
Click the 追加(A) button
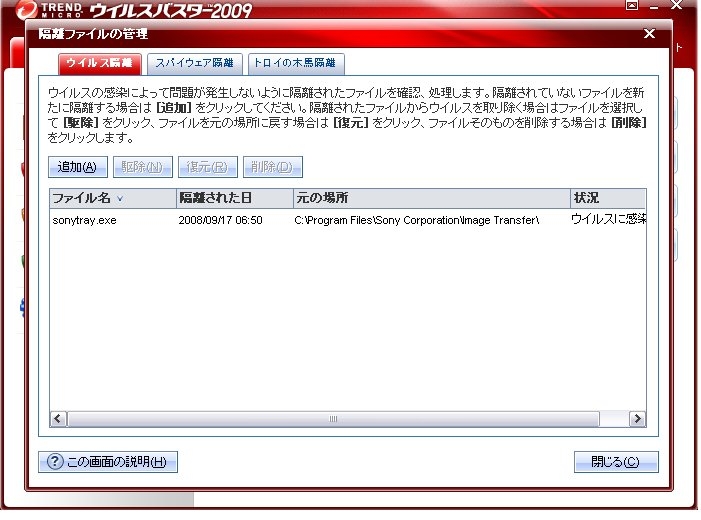tap(78, 167)
